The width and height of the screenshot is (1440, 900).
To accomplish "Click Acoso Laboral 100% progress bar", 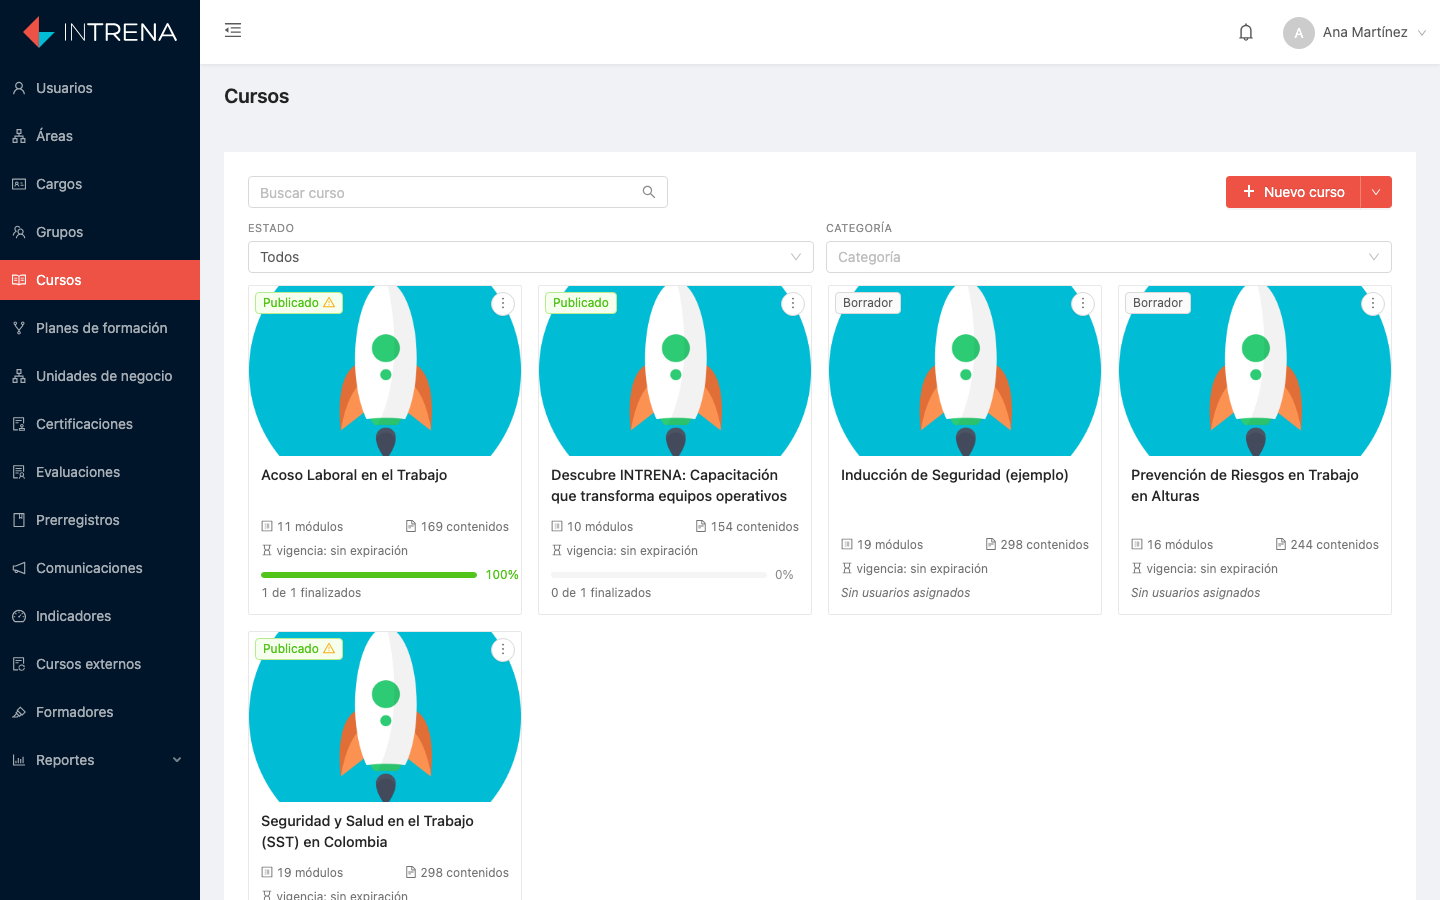I will tap(369, 575).
